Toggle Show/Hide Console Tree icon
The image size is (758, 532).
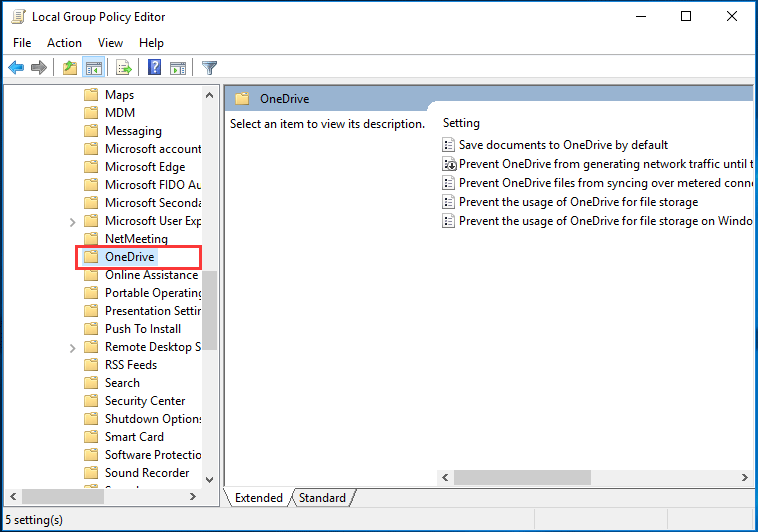[93, 68]
